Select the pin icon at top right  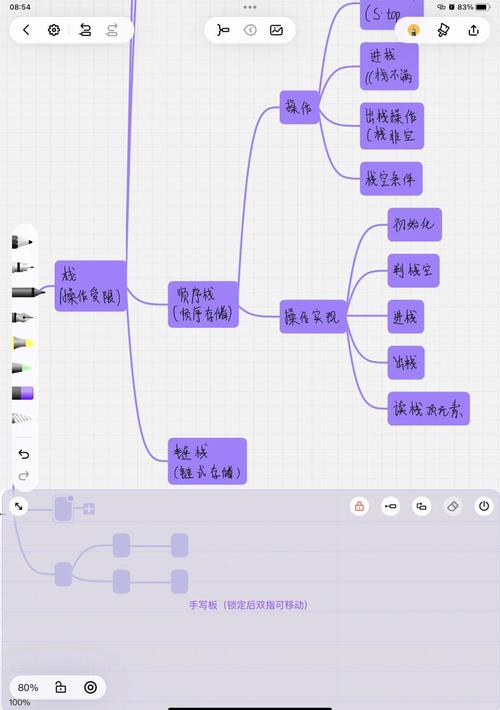point(443,30)
